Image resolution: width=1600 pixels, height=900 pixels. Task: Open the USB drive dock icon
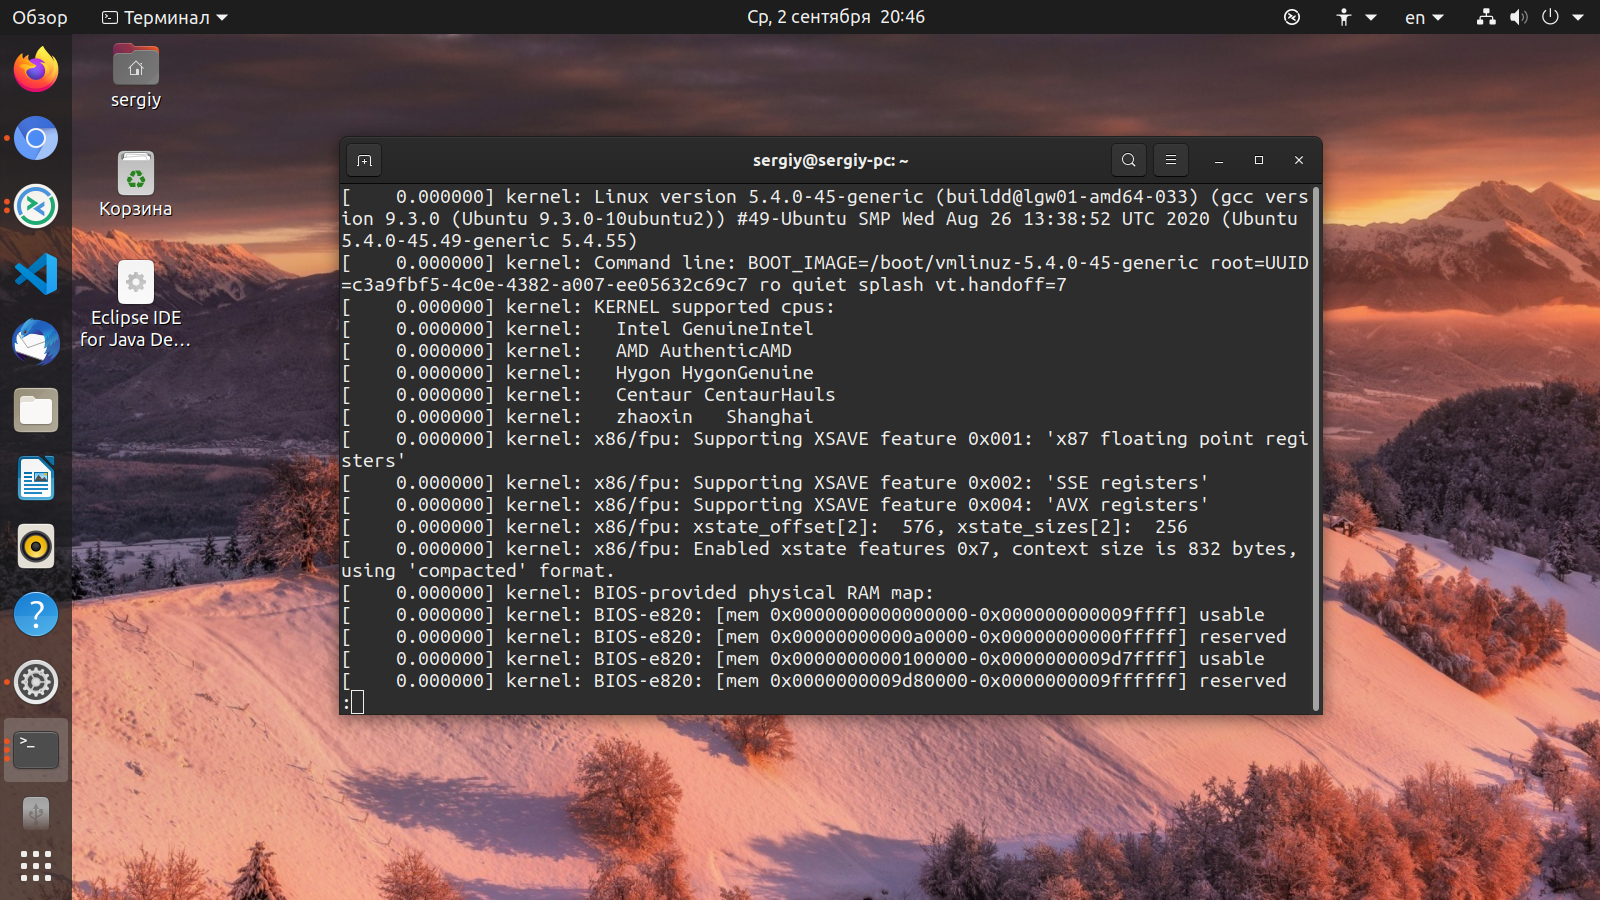36,814
